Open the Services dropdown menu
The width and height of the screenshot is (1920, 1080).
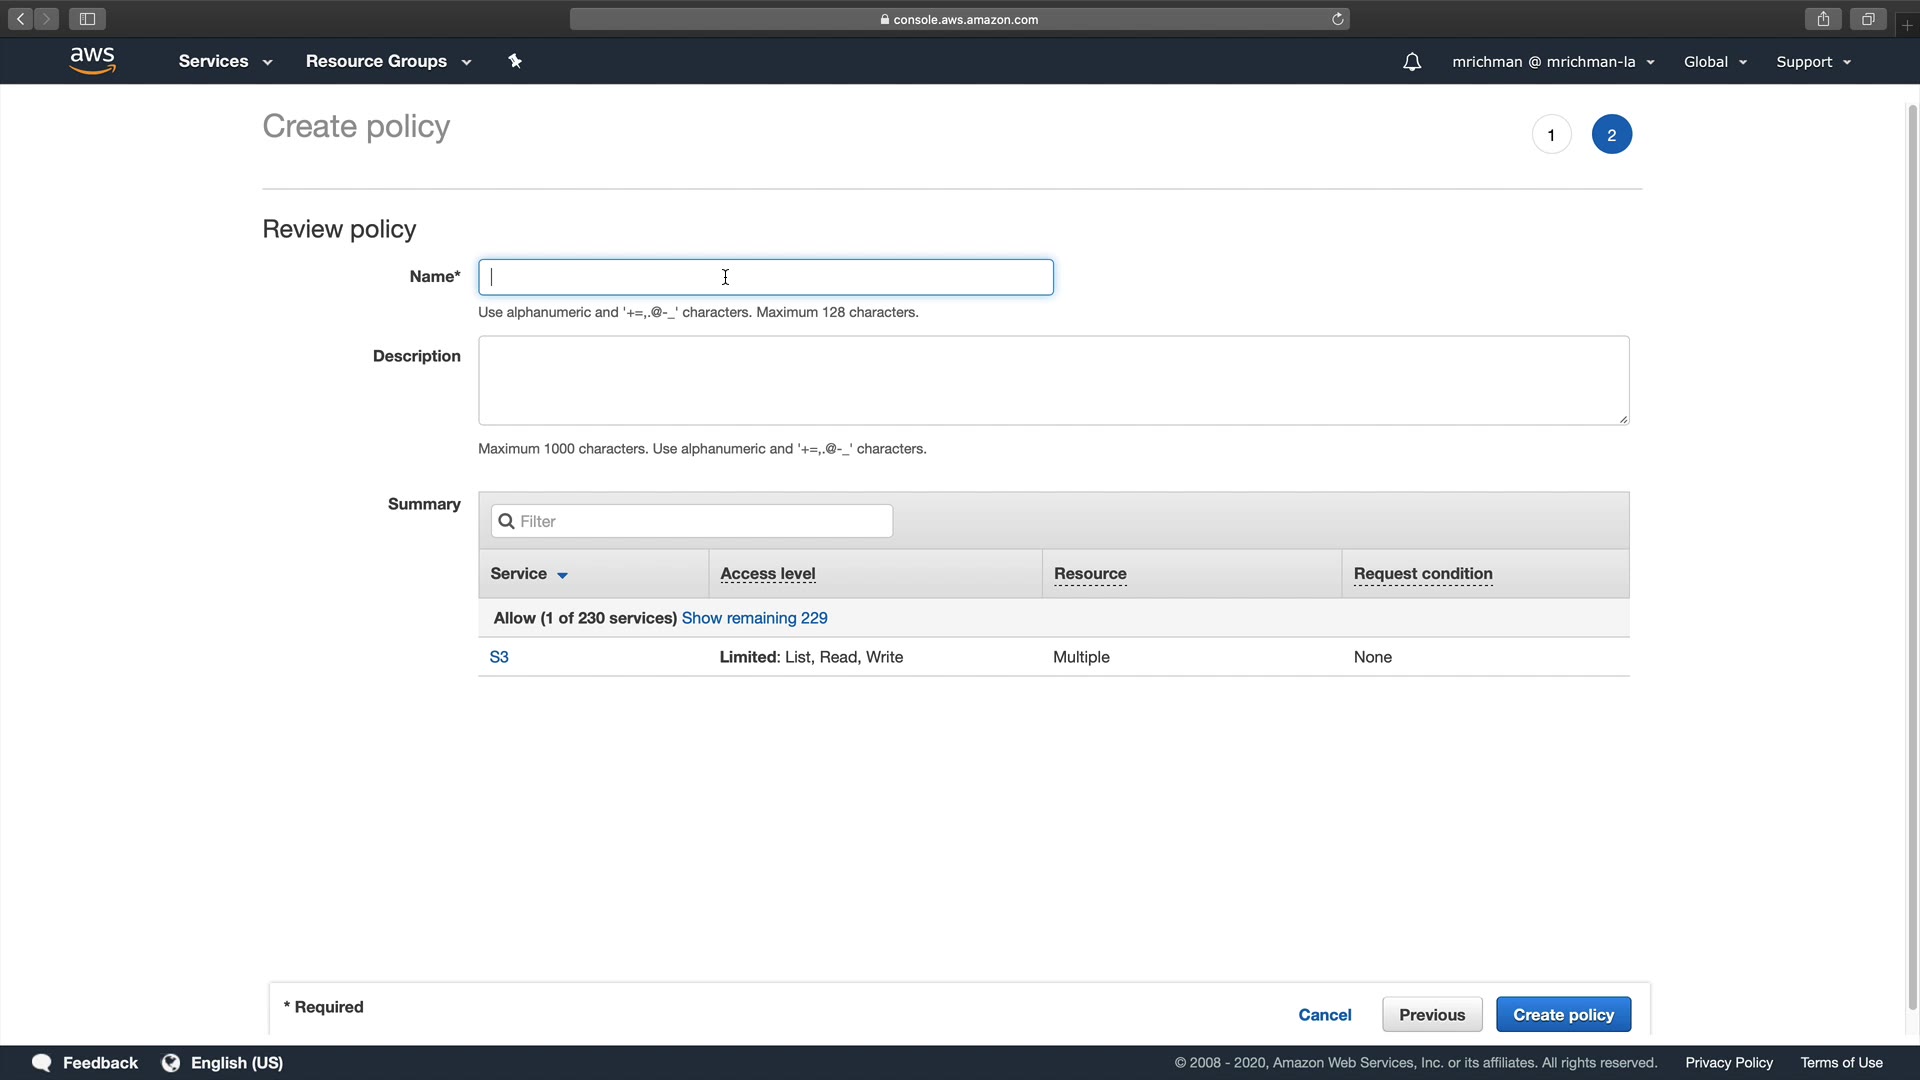(x=225, y=61)
